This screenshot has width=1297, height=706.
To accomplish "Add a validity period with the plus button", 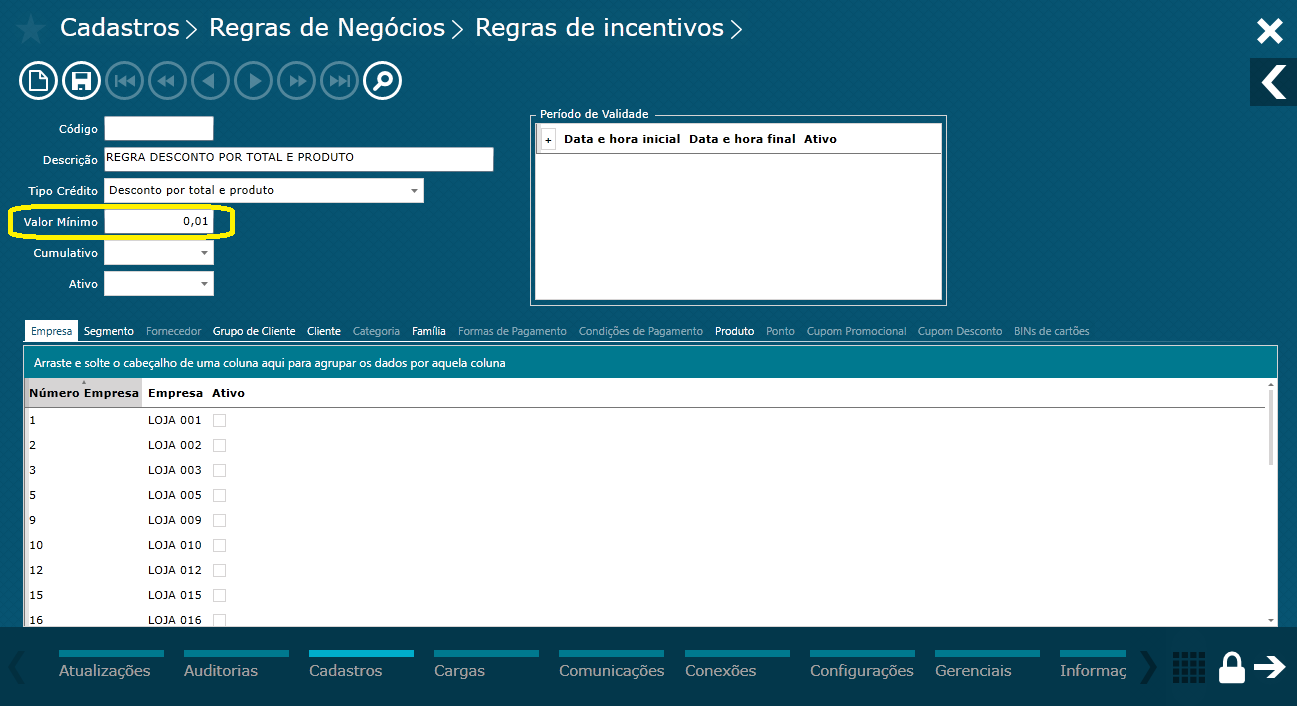I will (548, 140).
